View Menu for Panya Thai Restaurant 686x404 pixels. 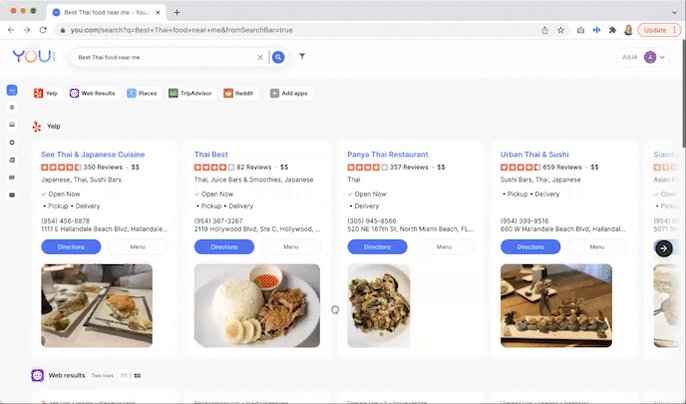(x=444, y=247)
